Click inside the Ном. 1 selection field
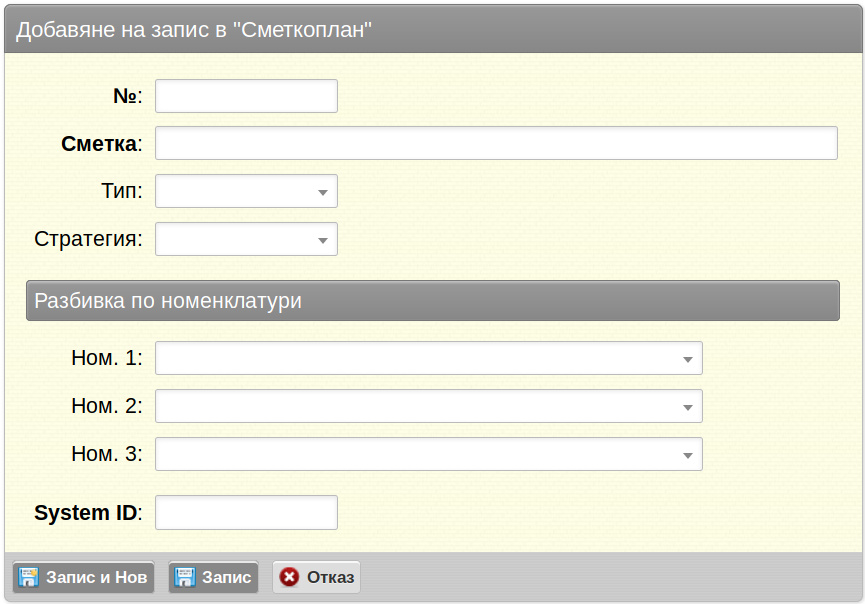865x604 pixels. pos(429,358)
